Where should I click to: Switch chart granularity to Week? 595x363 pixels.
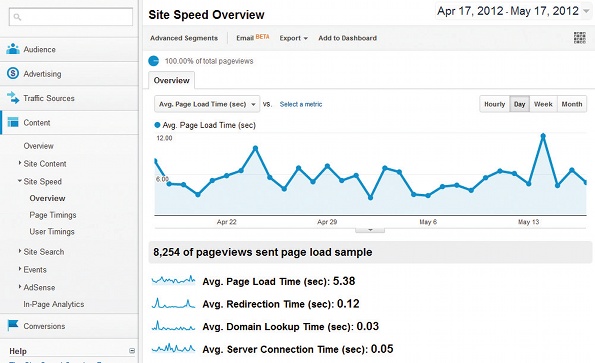pyautogui.click(x=543, y=104)
